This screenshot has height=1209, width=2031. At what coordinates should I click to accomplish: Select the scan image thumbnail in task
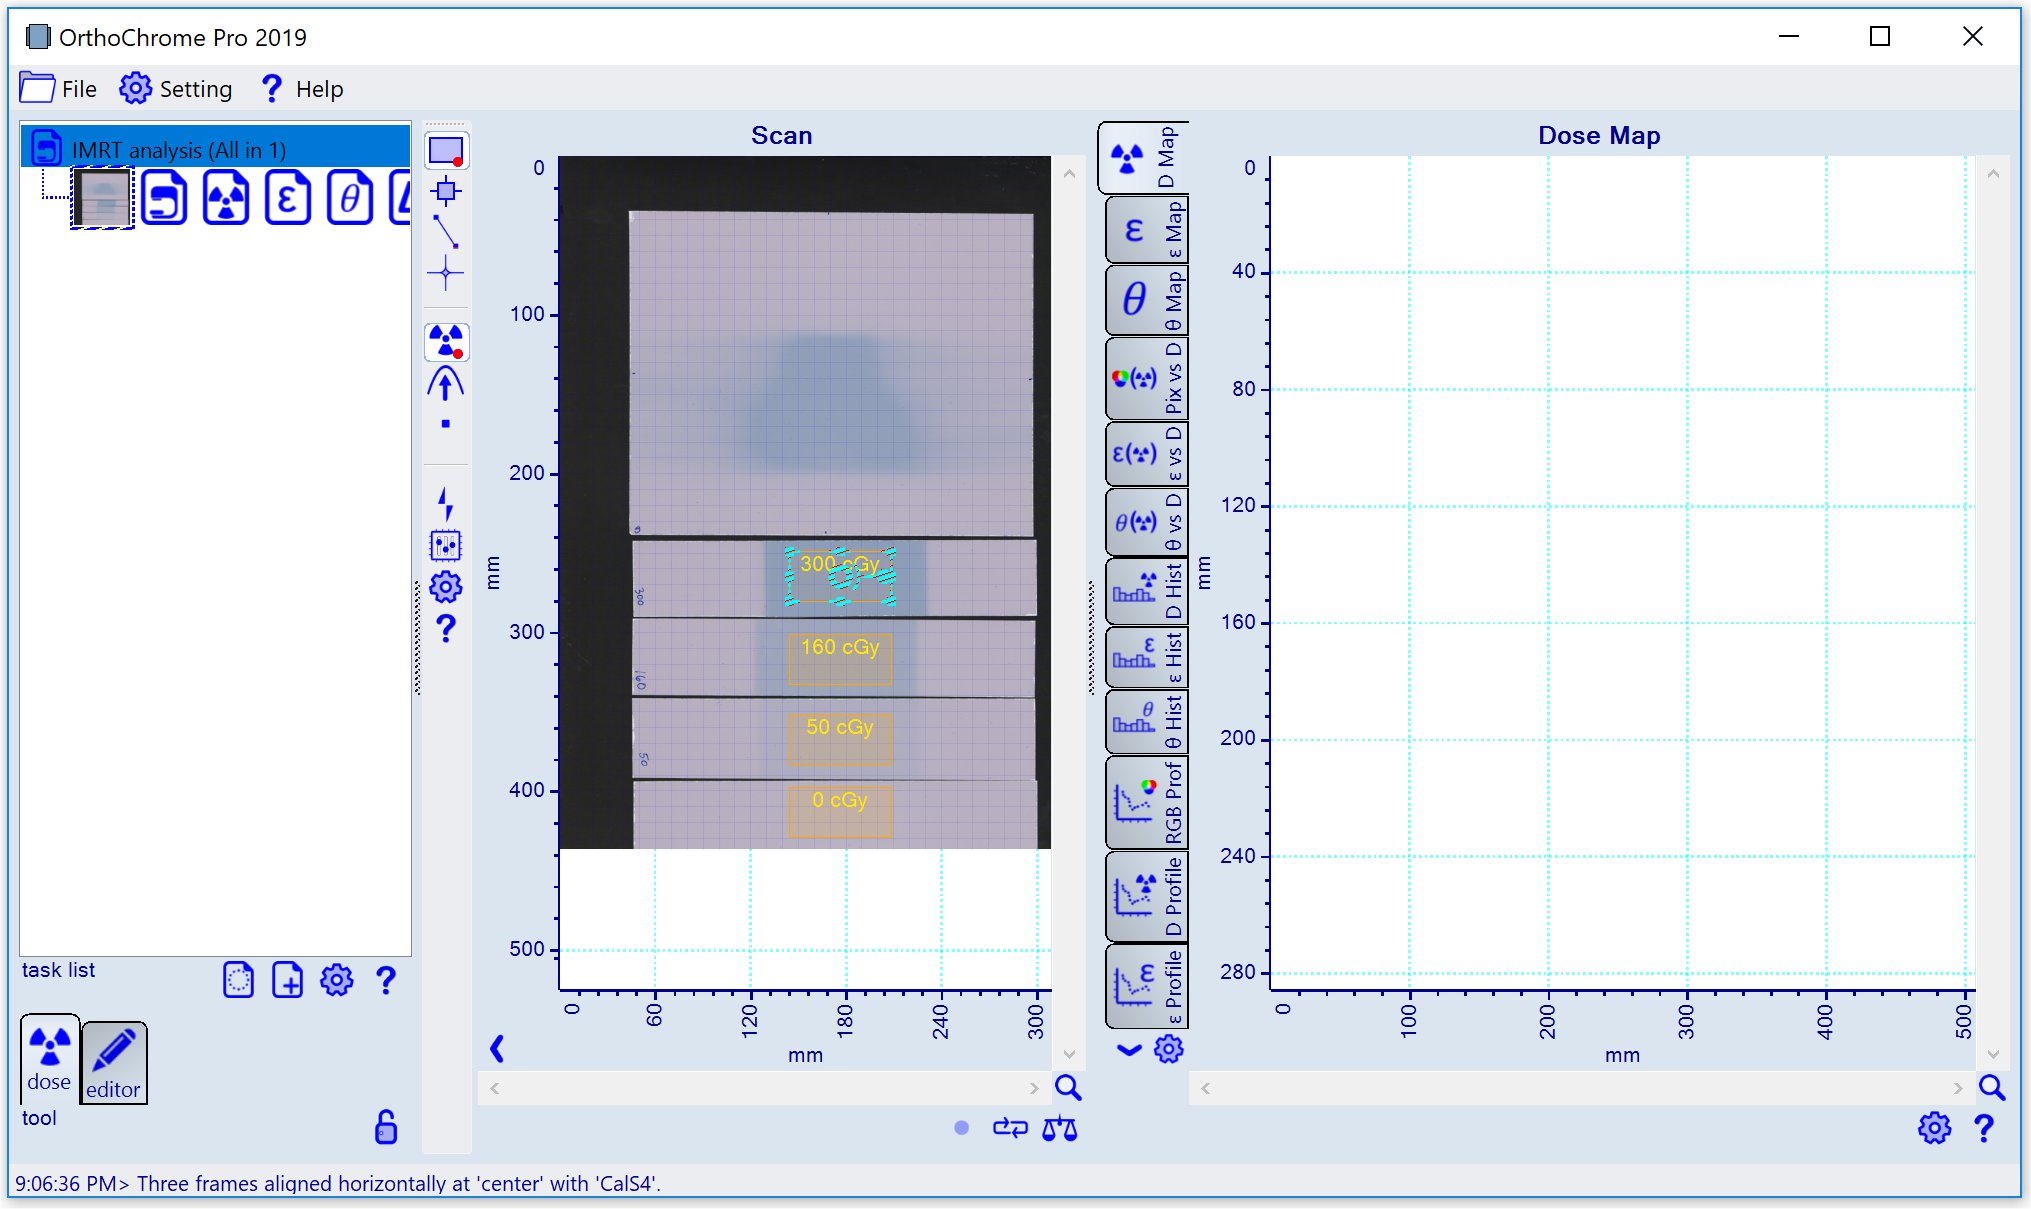pos(102,198)
